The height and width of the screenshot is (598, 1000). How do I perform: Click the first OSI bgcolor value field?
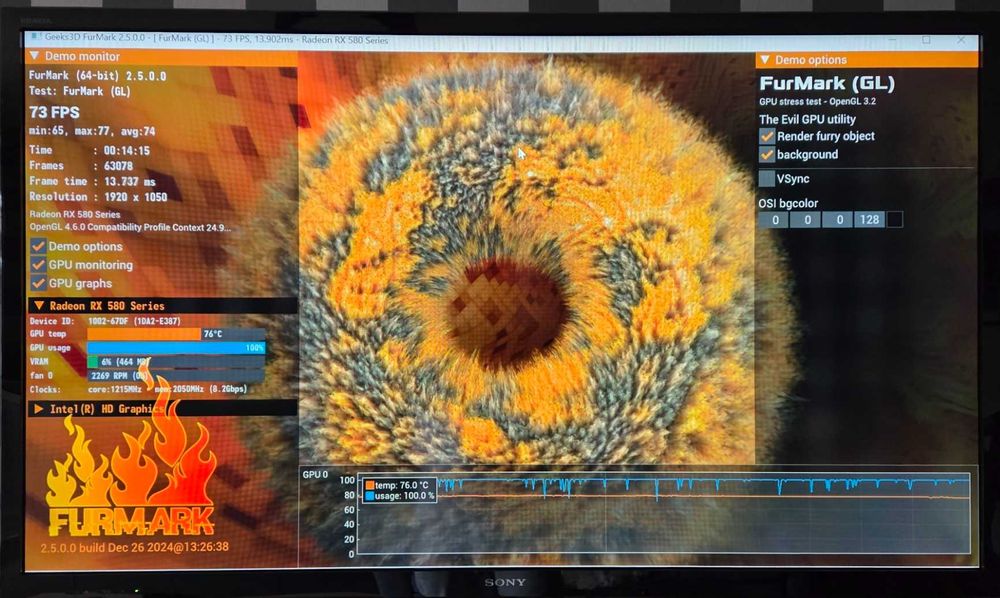[773, 220]
